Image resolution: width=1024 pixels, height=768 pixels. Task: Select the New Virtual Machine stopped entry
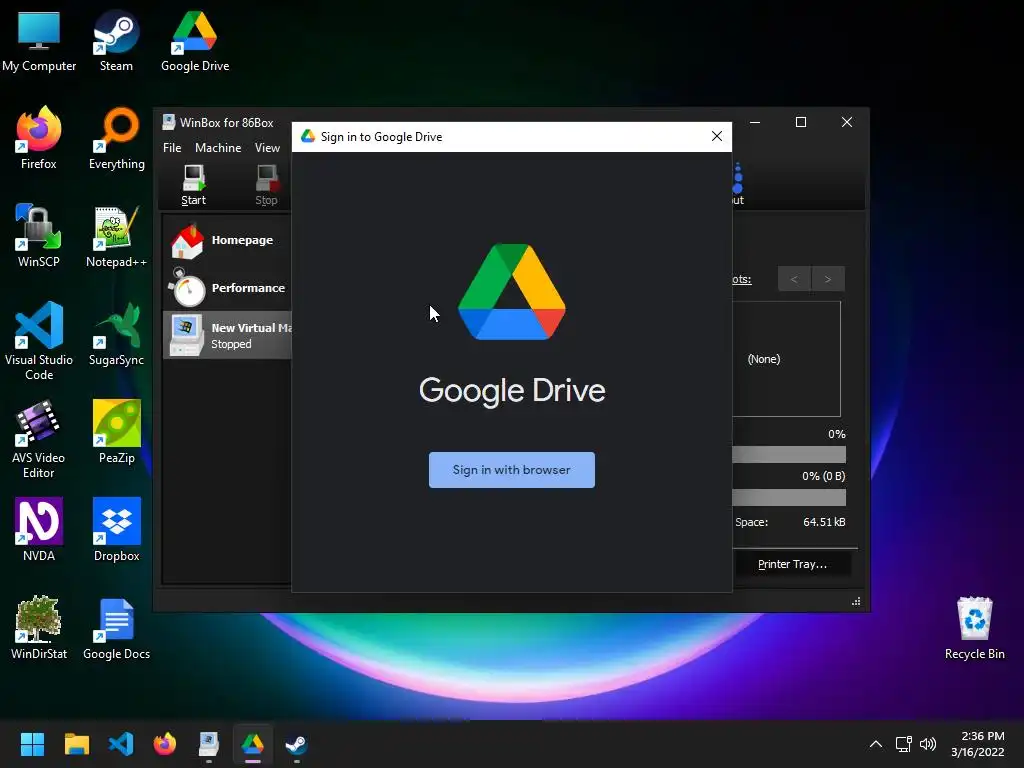click(x=227, y=335)
